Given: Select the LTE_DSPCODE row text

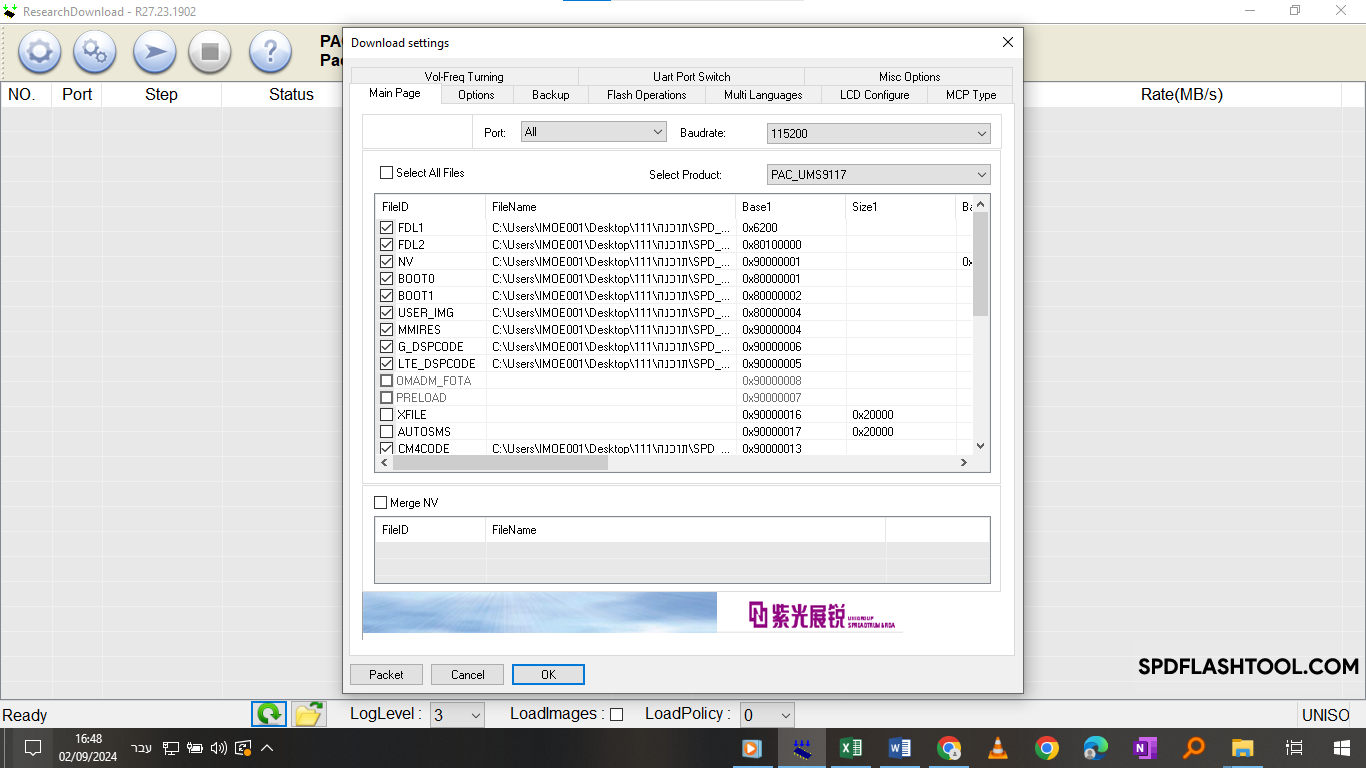Looking at the screenshot, I should pyautogui.click(x=436, y=364).
